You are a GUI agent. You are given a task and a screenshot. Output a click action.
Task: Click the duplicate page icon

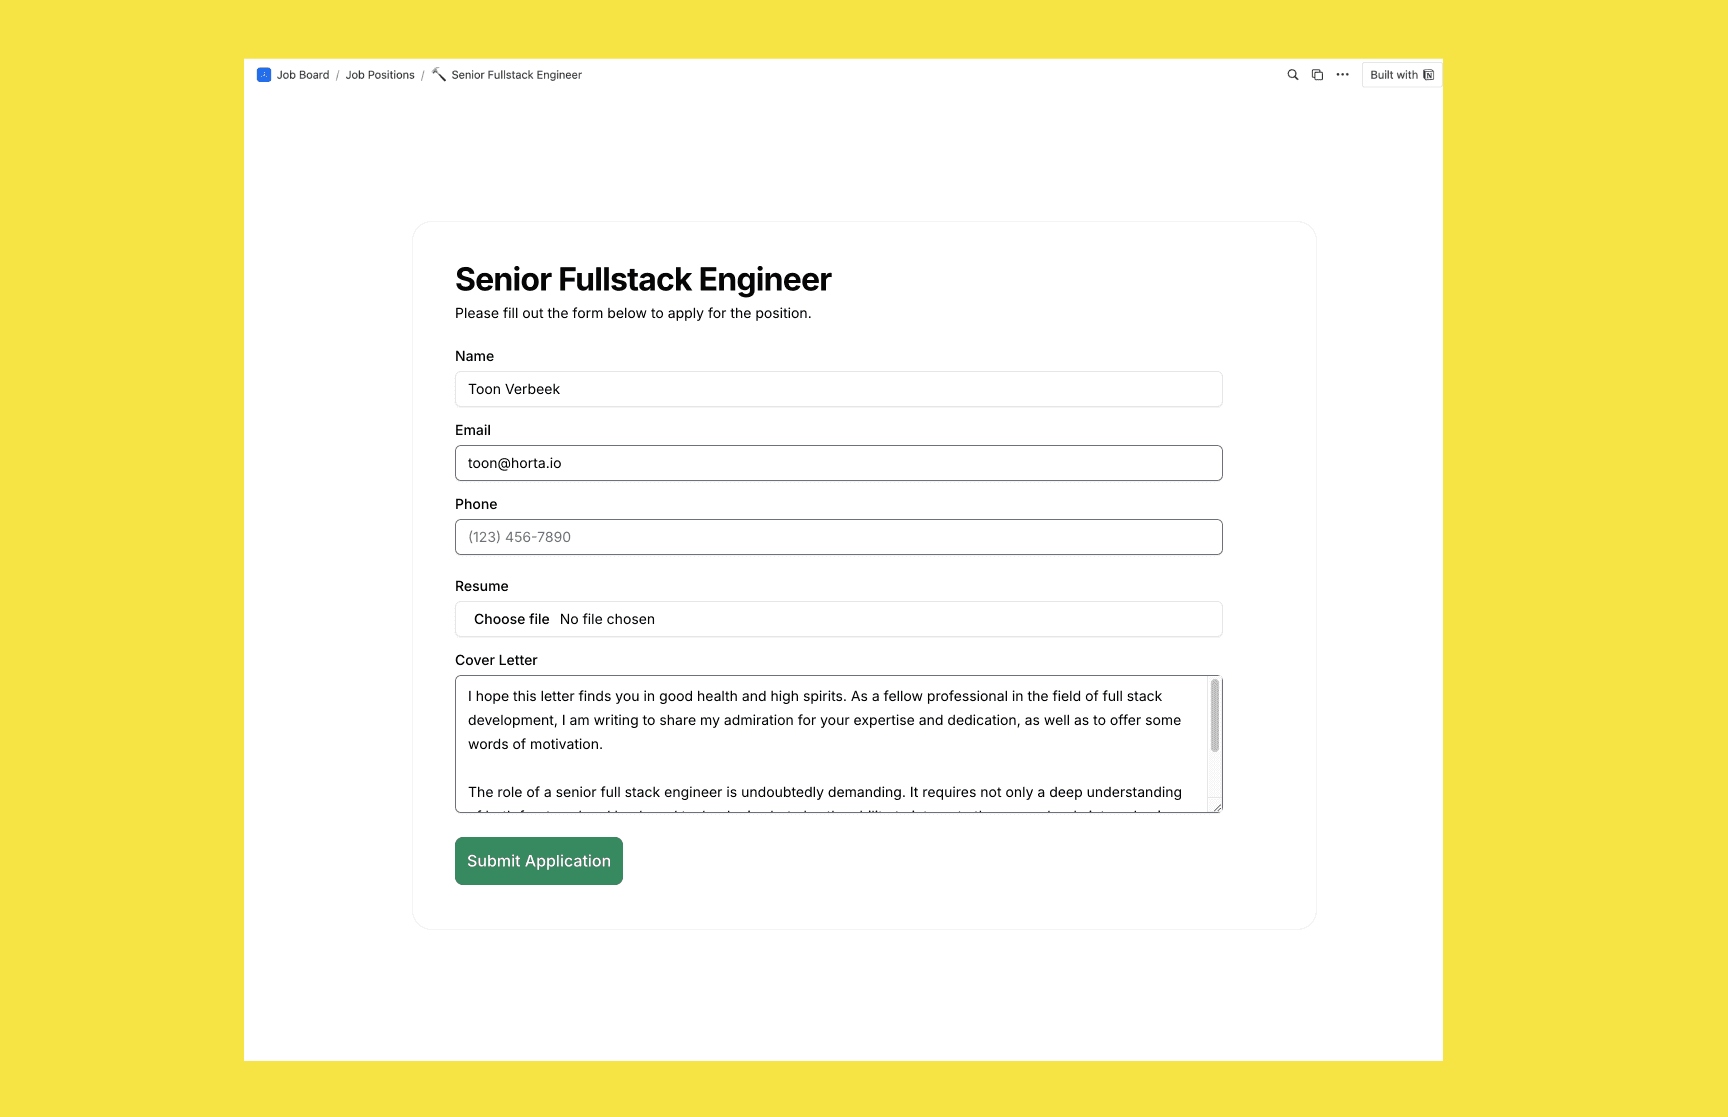1317,75
